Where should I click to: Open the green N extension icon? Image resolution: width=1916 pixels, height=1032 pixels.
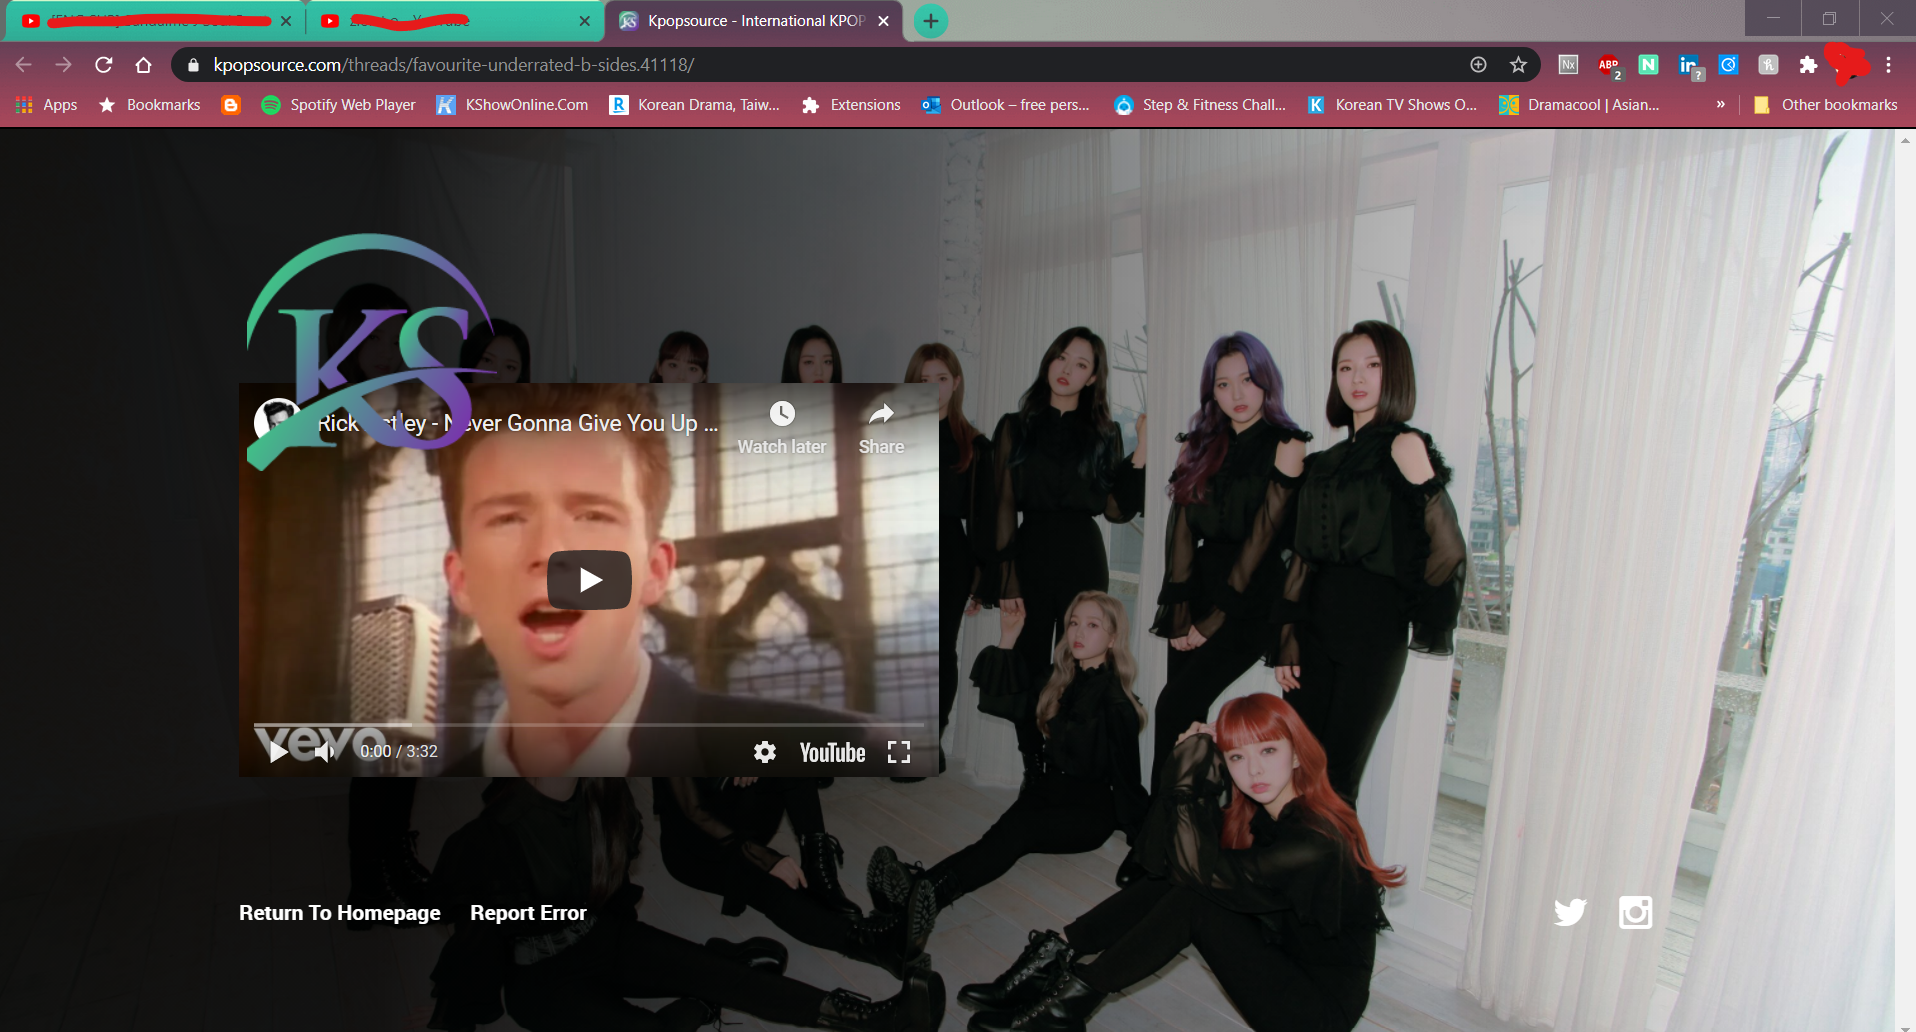pyautogui.click(x=1649, y=65)
